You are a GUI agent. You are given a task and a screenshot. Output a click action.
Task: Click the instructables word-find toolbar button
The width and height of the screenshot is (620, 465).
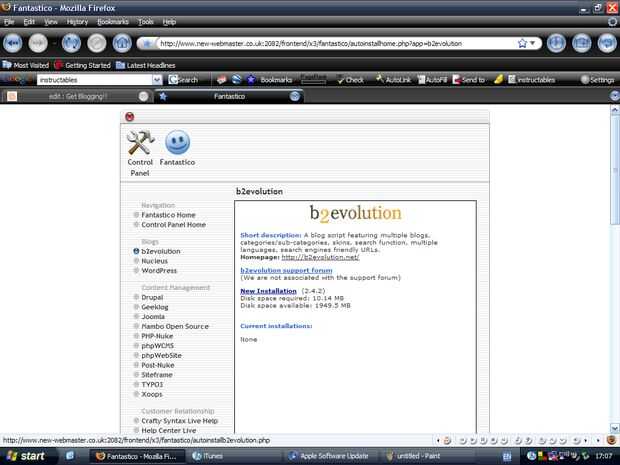coord(531,80)
